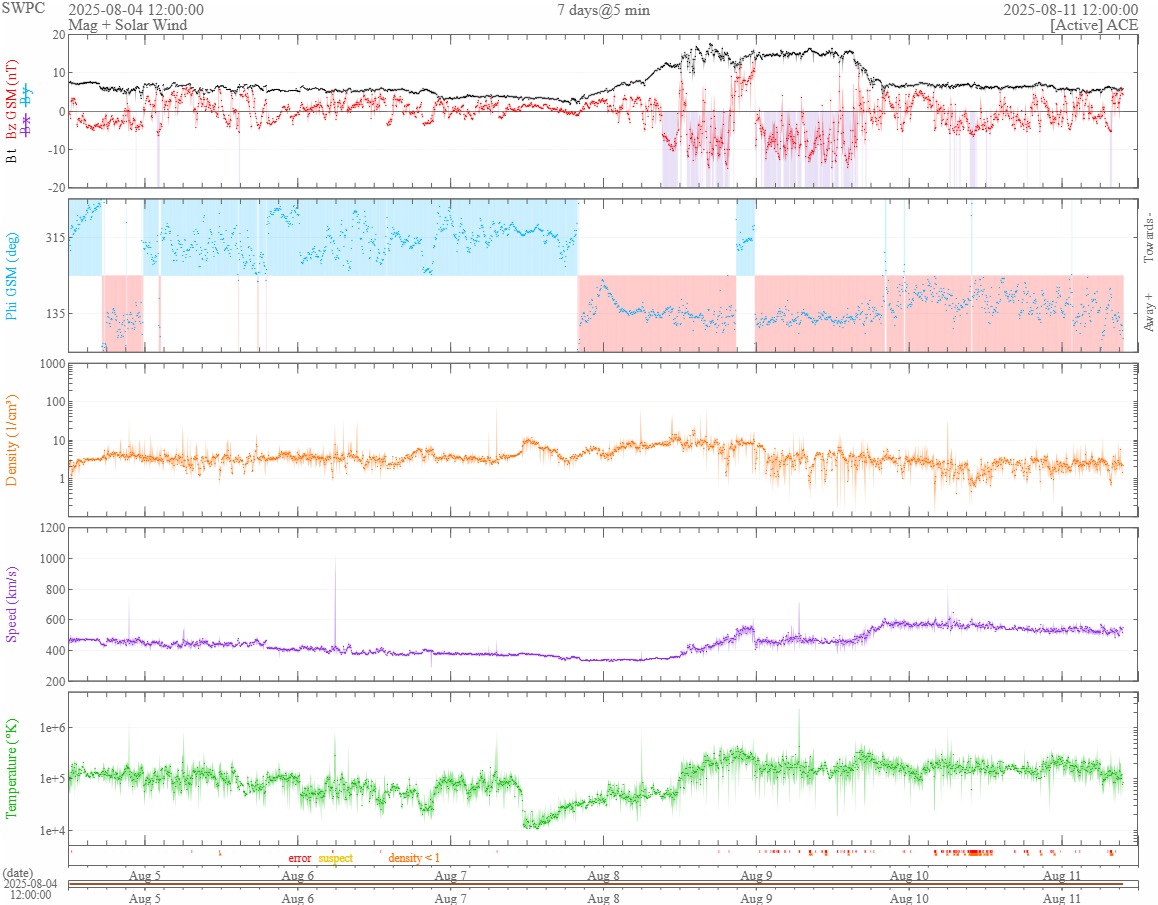
Task: Click the yellow suspect legend entry
Action: point(335,858)
